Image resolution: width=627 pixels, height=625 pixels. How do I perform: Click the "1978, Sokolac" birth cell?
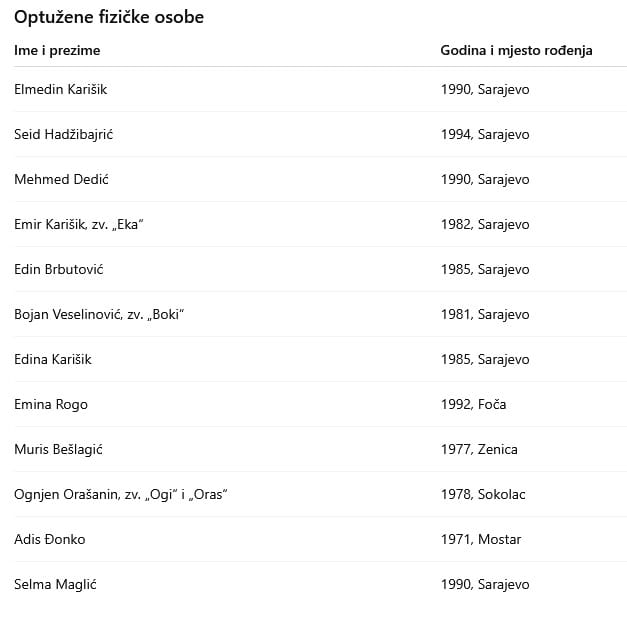(x=483, y=494)
